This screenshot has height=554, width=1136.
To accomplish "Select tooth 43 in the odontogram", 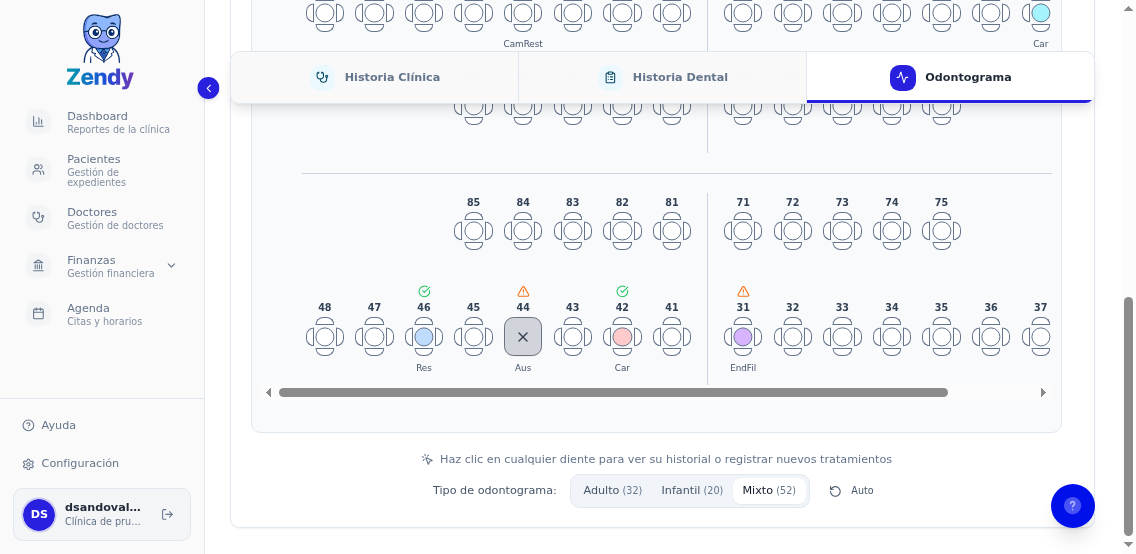I will pyautogui.click(x=572, y=337).
